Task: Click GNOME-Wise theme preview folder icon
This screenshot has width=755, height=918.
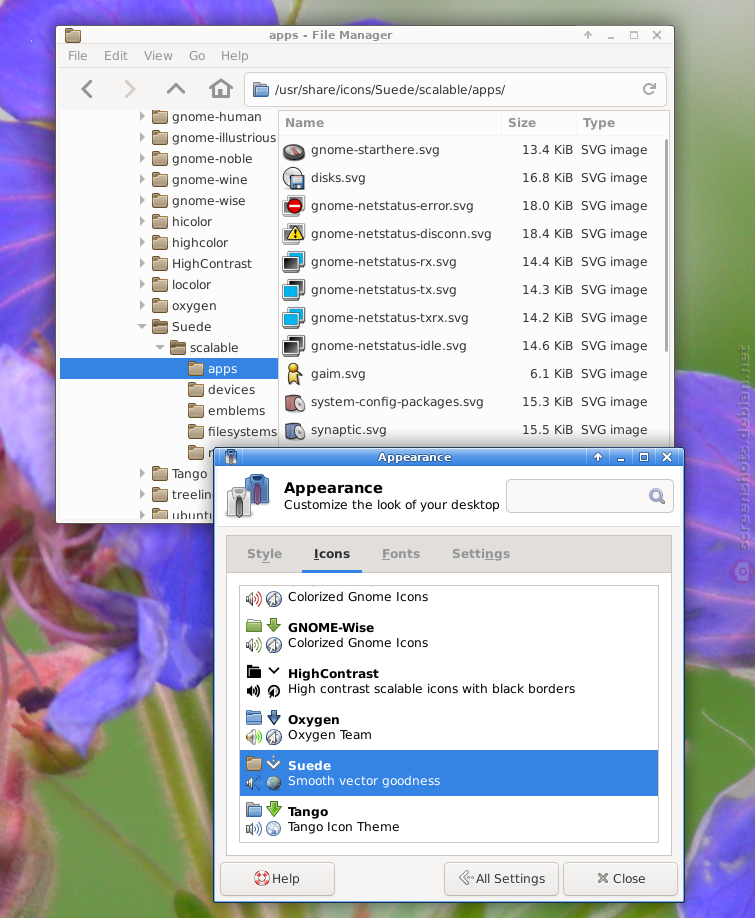Action: pyautogui.click(x=253, y=625)
